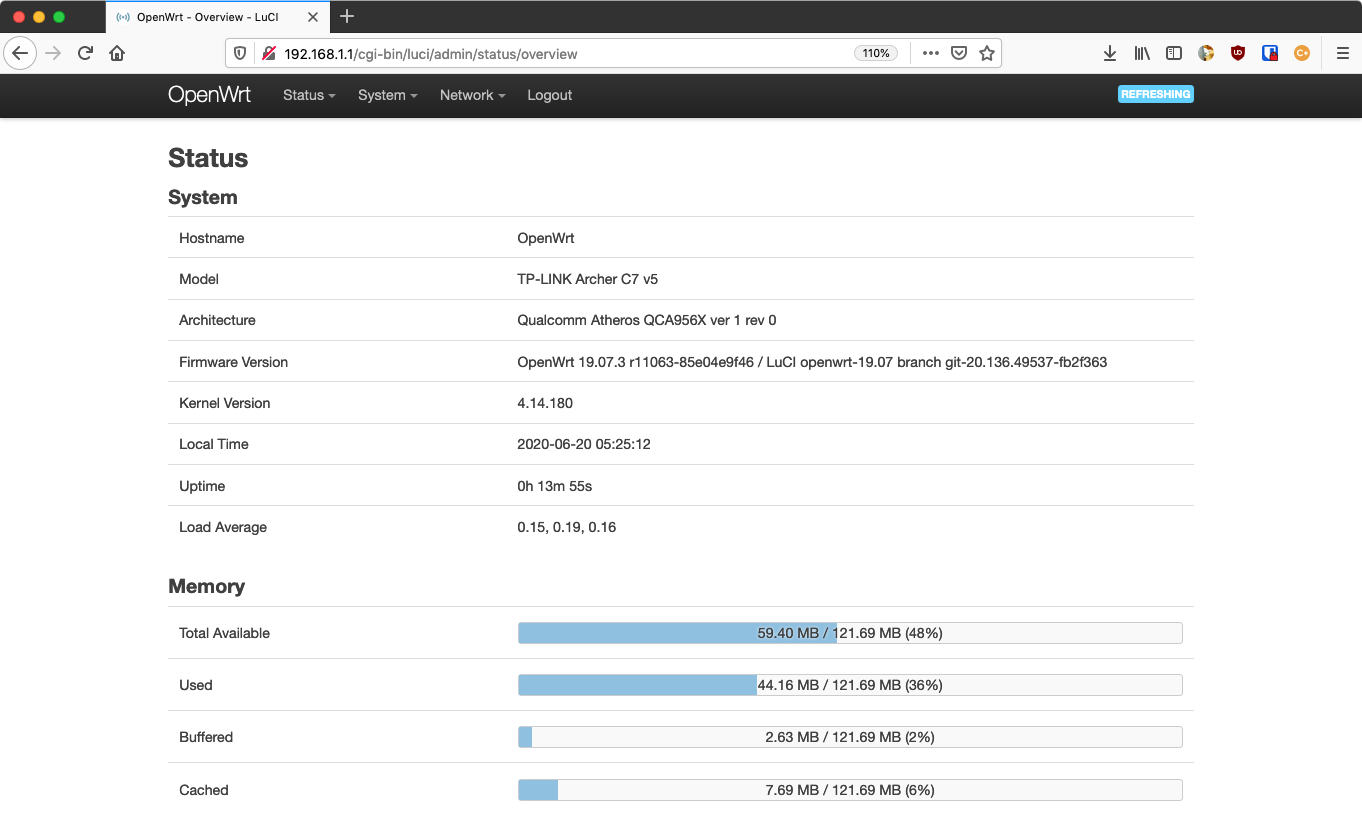Select the OpenWrt 19.07.3 firmware version text

click(x=812, y=362)
